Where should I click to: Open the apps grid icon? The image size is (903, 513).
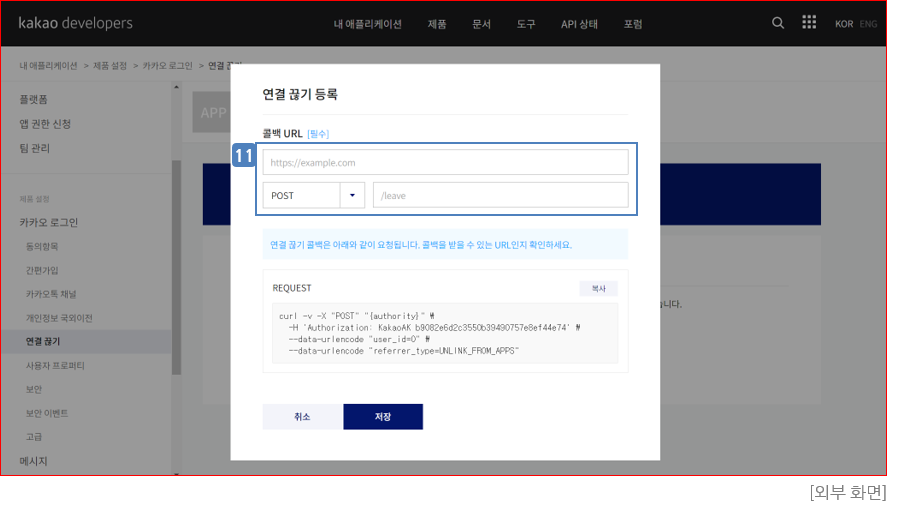(809, 23)
